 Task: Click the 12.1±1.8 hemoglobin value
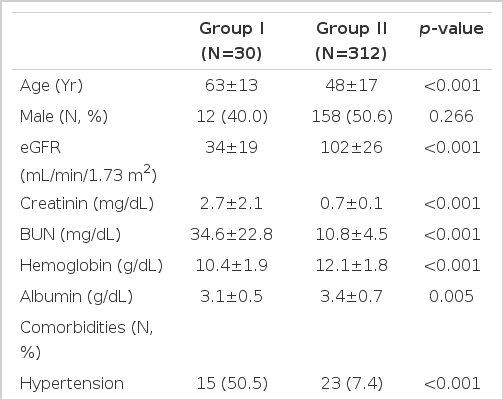point(351,266)
